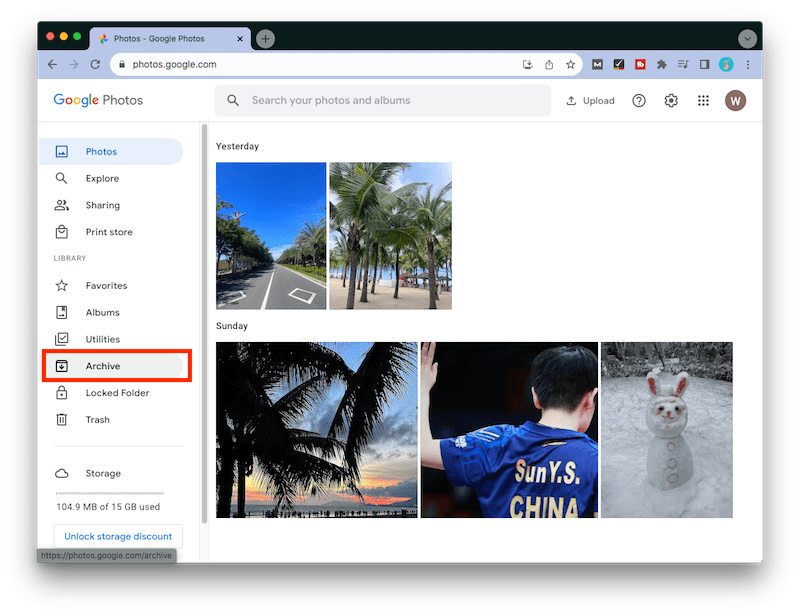
Task: Expand the notifications chevron in the title bar
Action: pos(748,38)
